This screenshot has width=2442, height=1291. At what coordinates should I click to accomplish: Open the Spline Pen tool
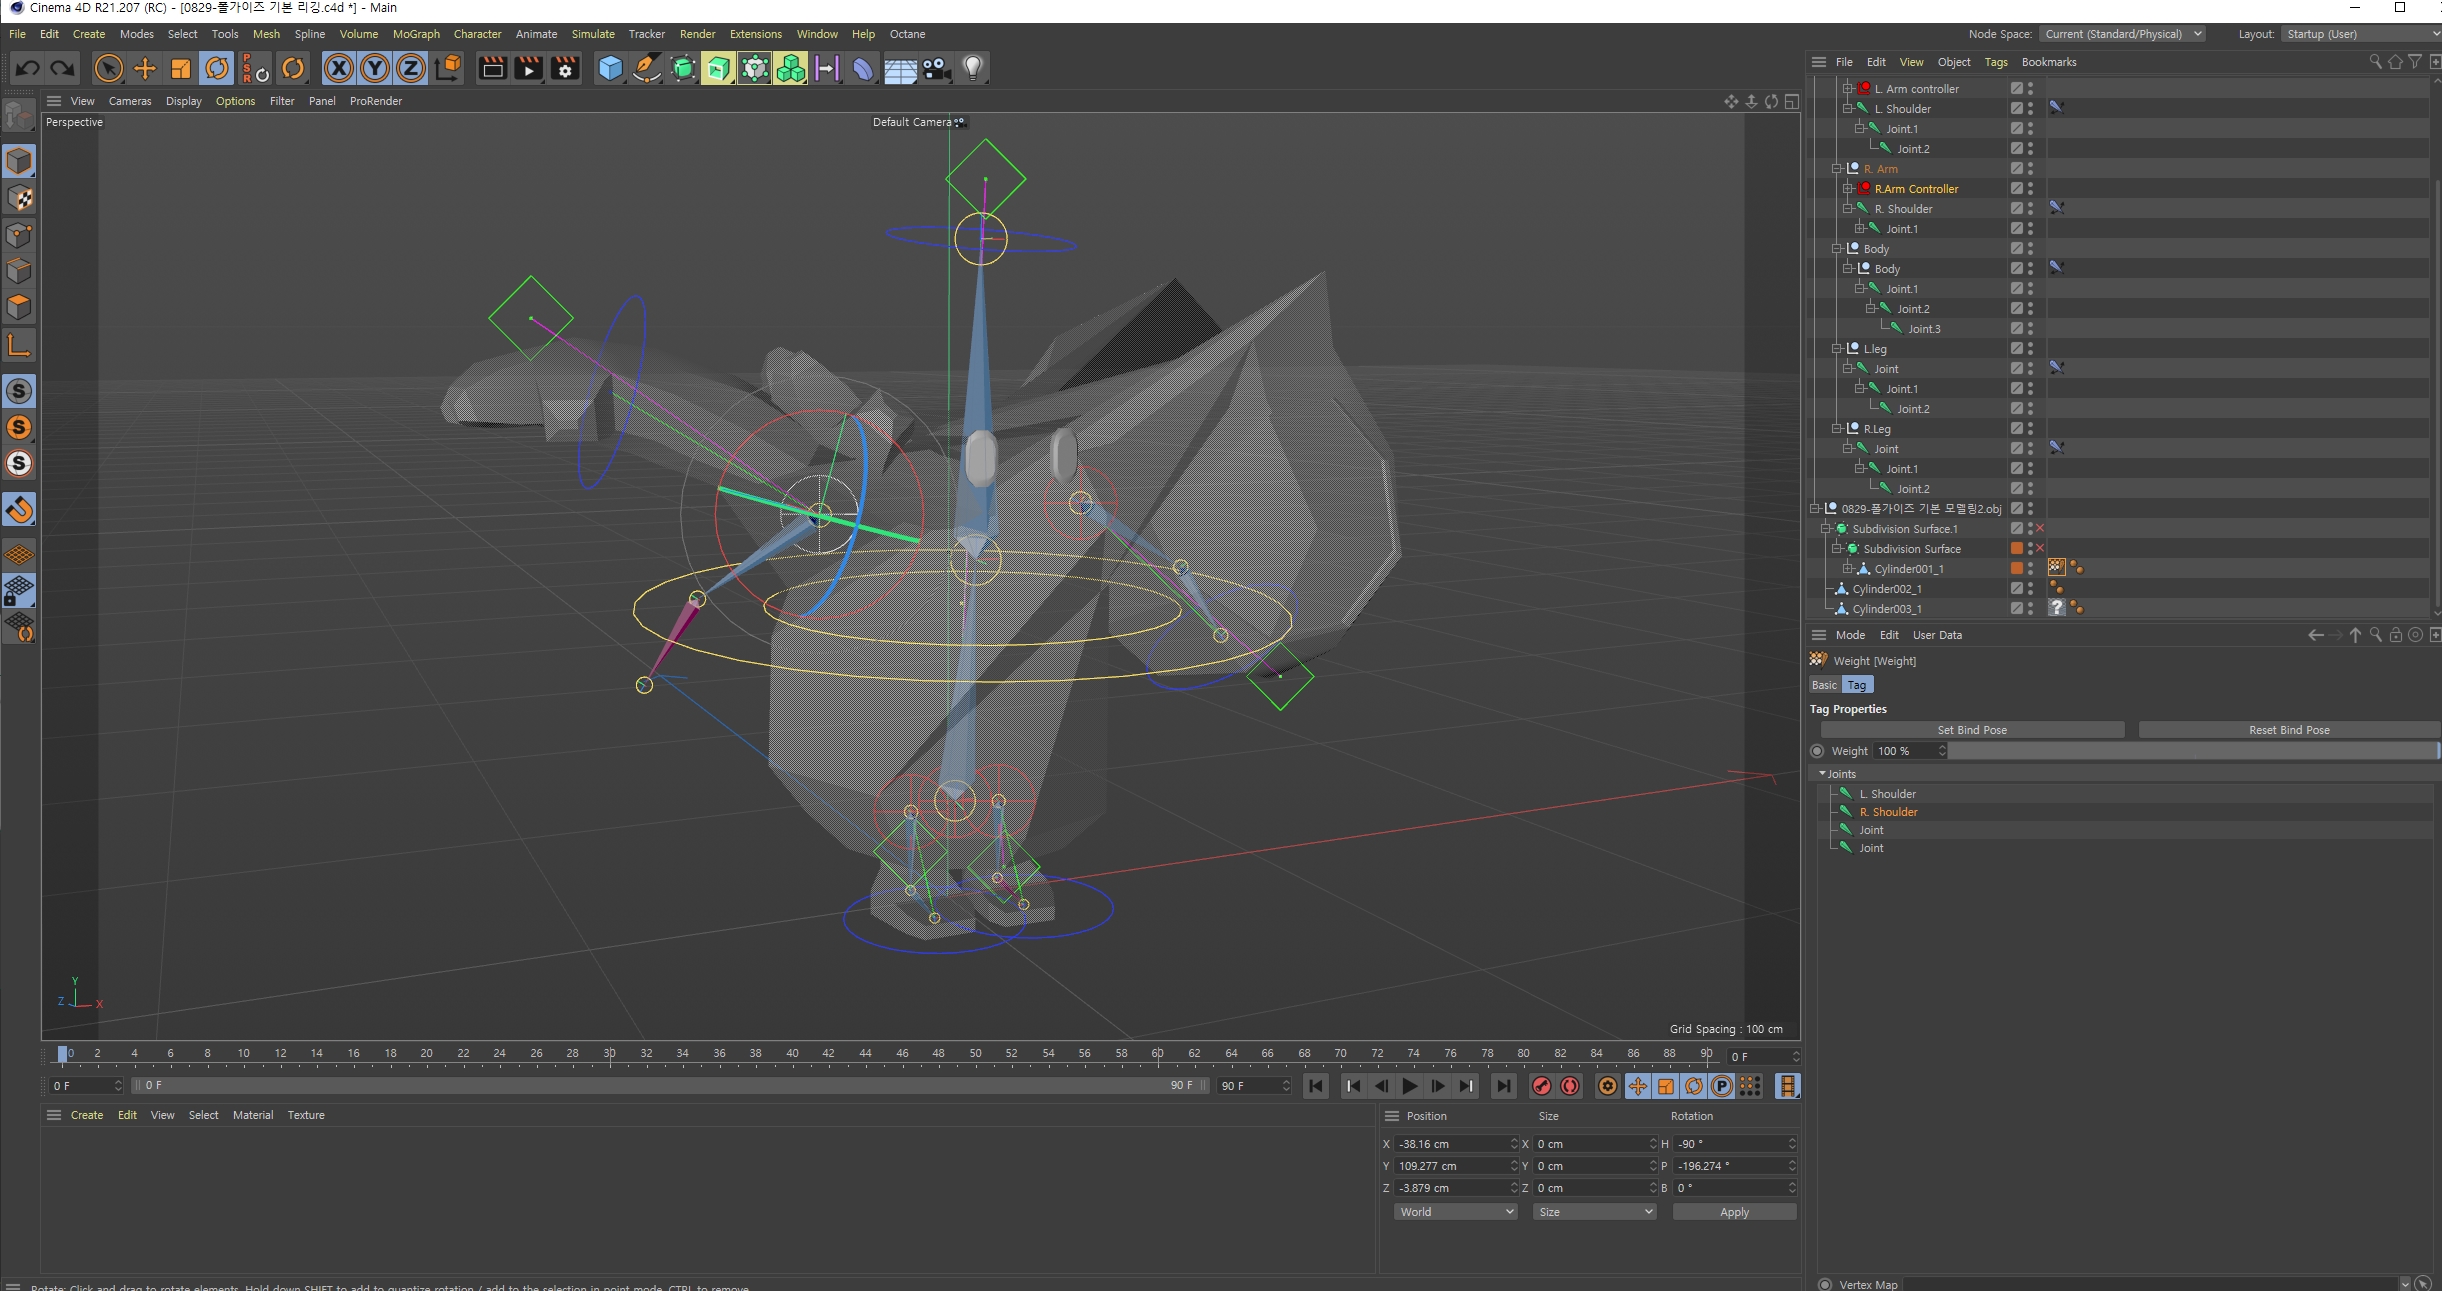pyautogui.click(x=647, y=68)
